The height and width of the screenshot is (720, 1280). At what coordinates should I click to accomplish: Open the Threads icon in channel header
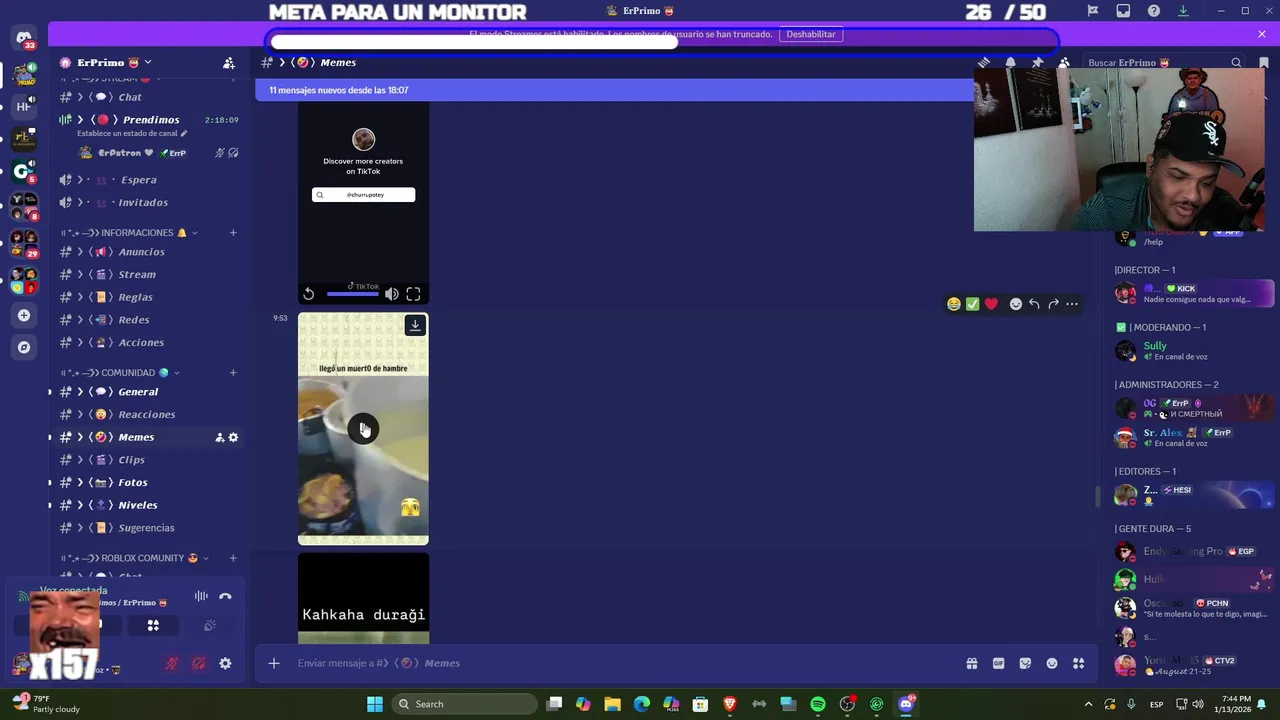(x=984, y=62)
